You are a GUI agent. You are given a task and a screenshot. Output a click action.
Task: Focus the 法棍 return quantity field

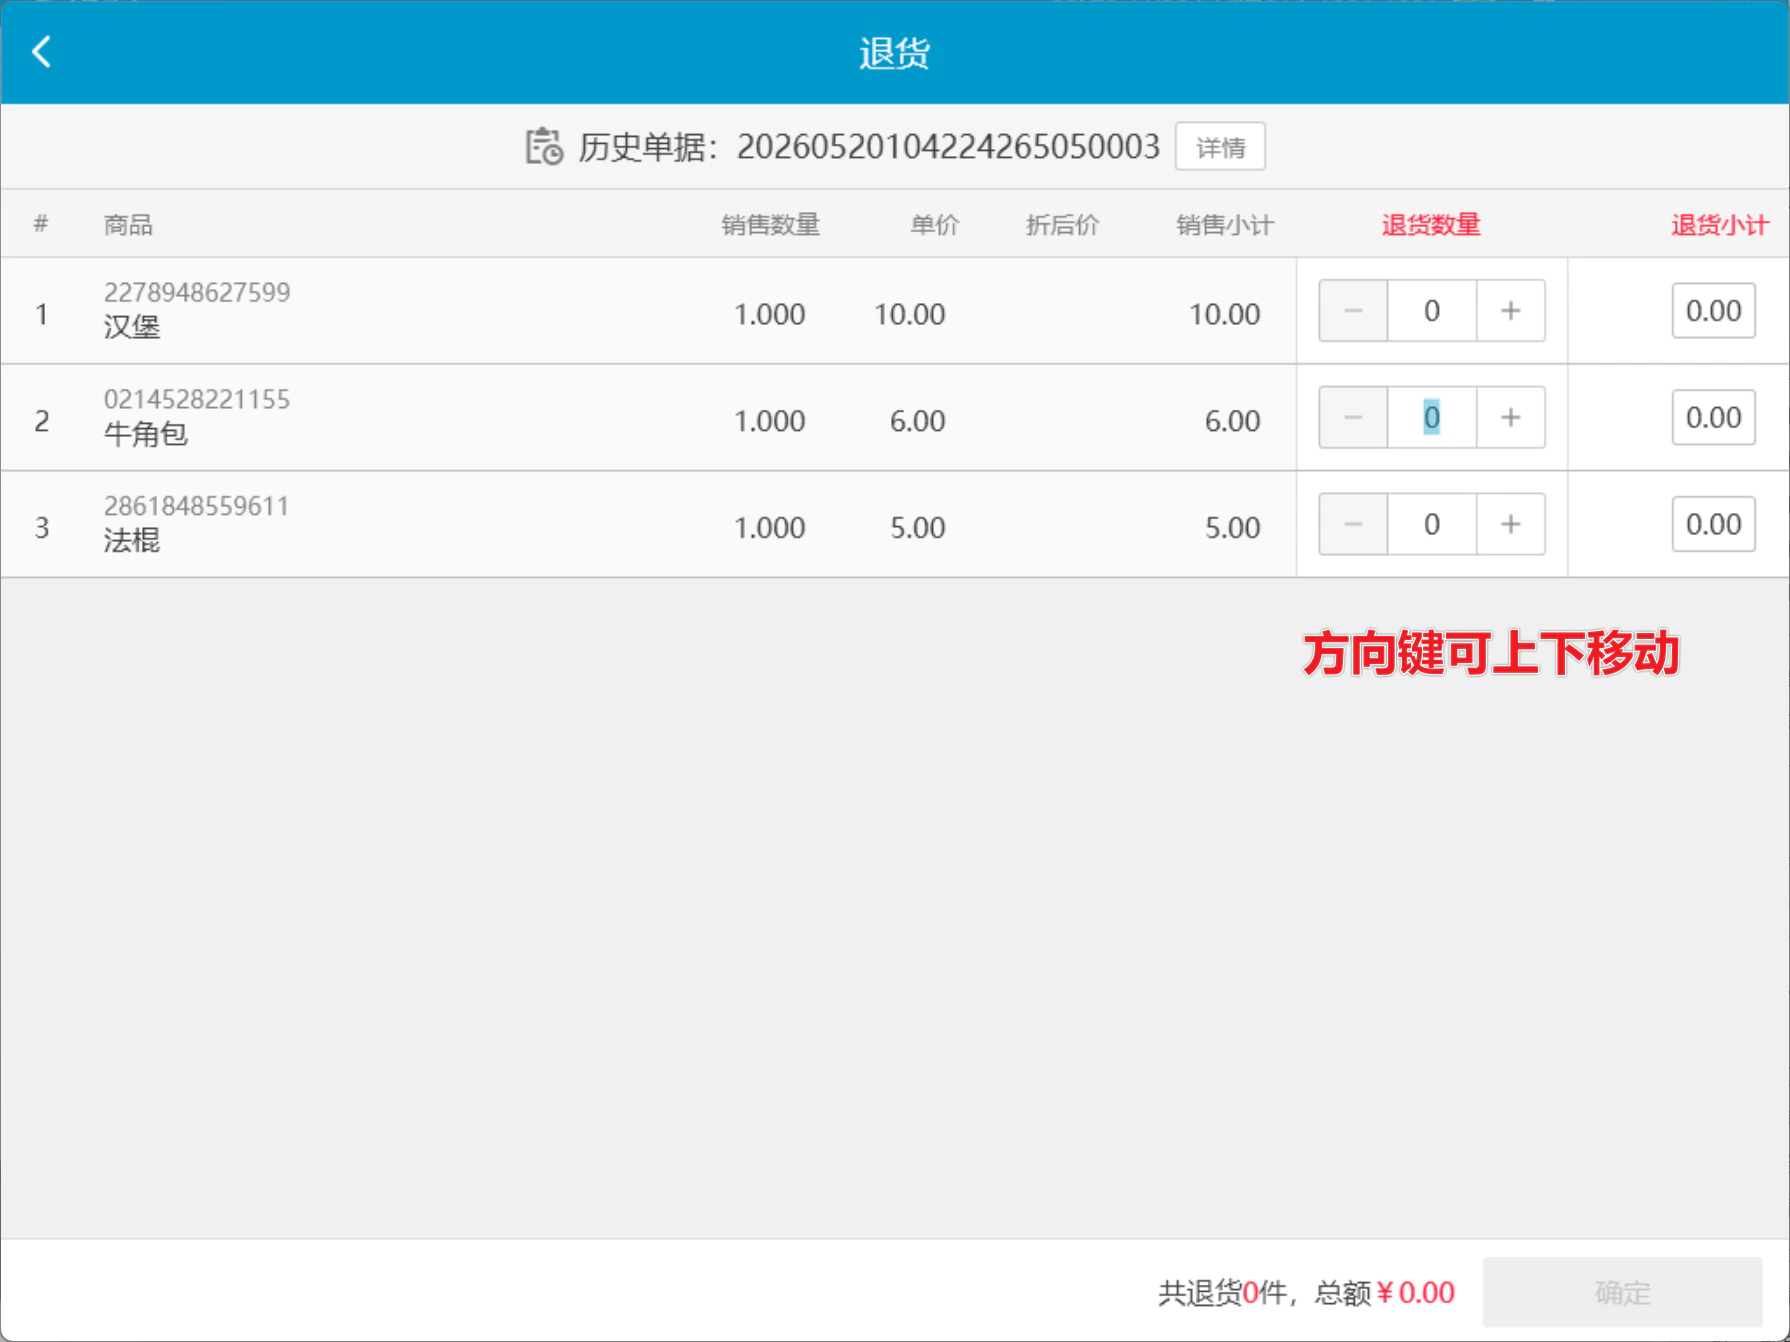[x=1432, y=524]
